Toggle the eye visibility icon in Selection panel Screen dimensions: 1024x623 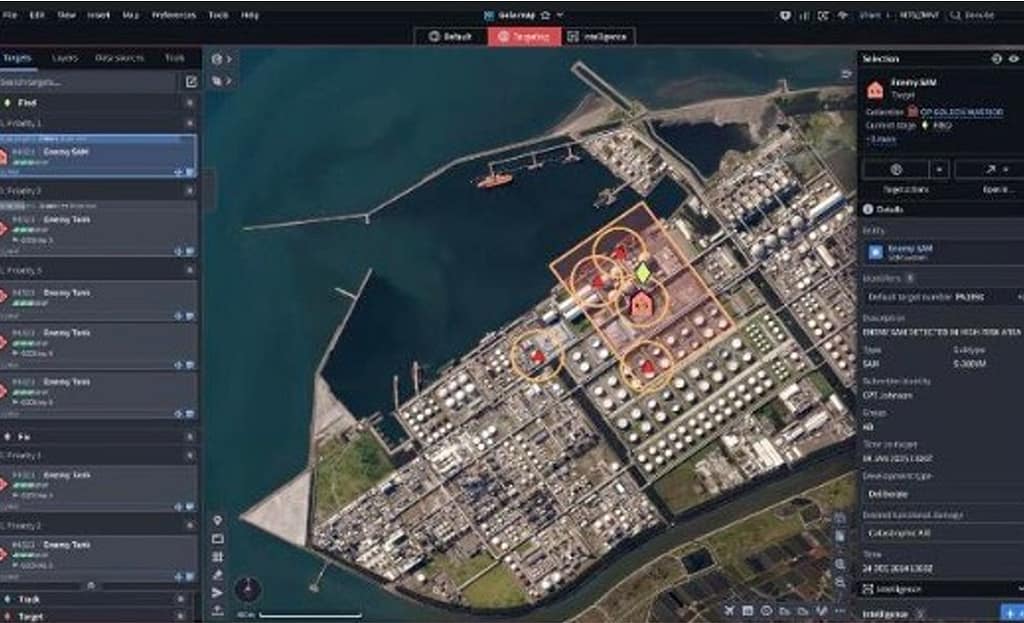tap(1013, 59)
